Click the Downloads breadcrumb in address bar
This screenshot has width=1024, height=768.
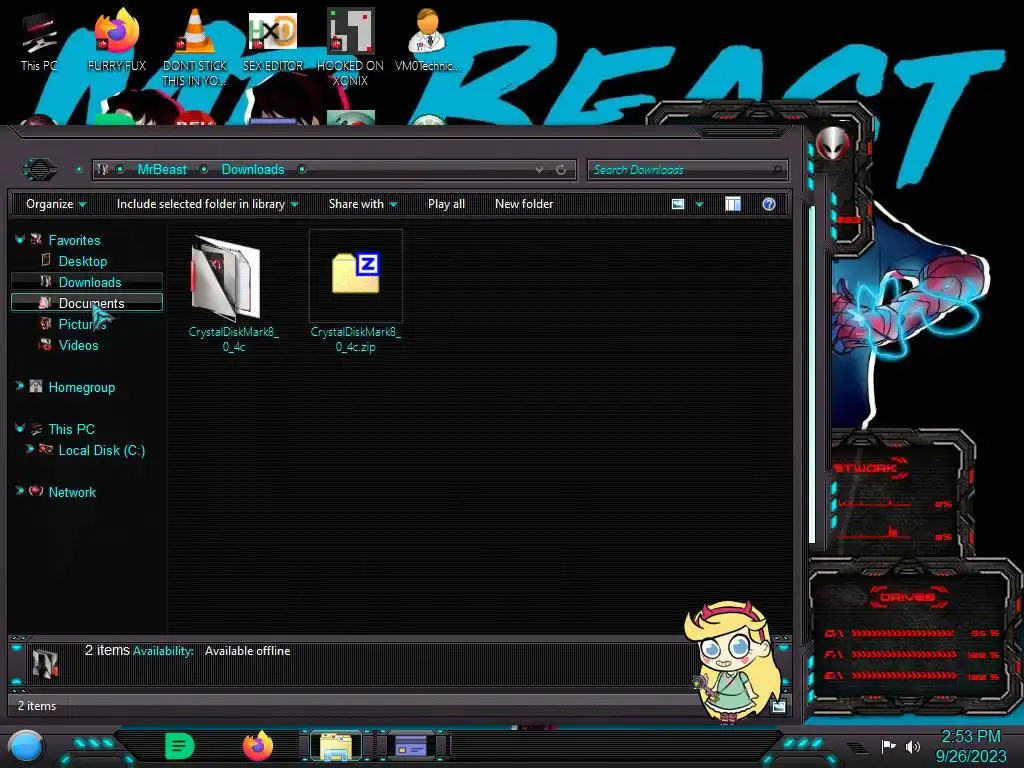pyautogui.click(x=253, y=170)
